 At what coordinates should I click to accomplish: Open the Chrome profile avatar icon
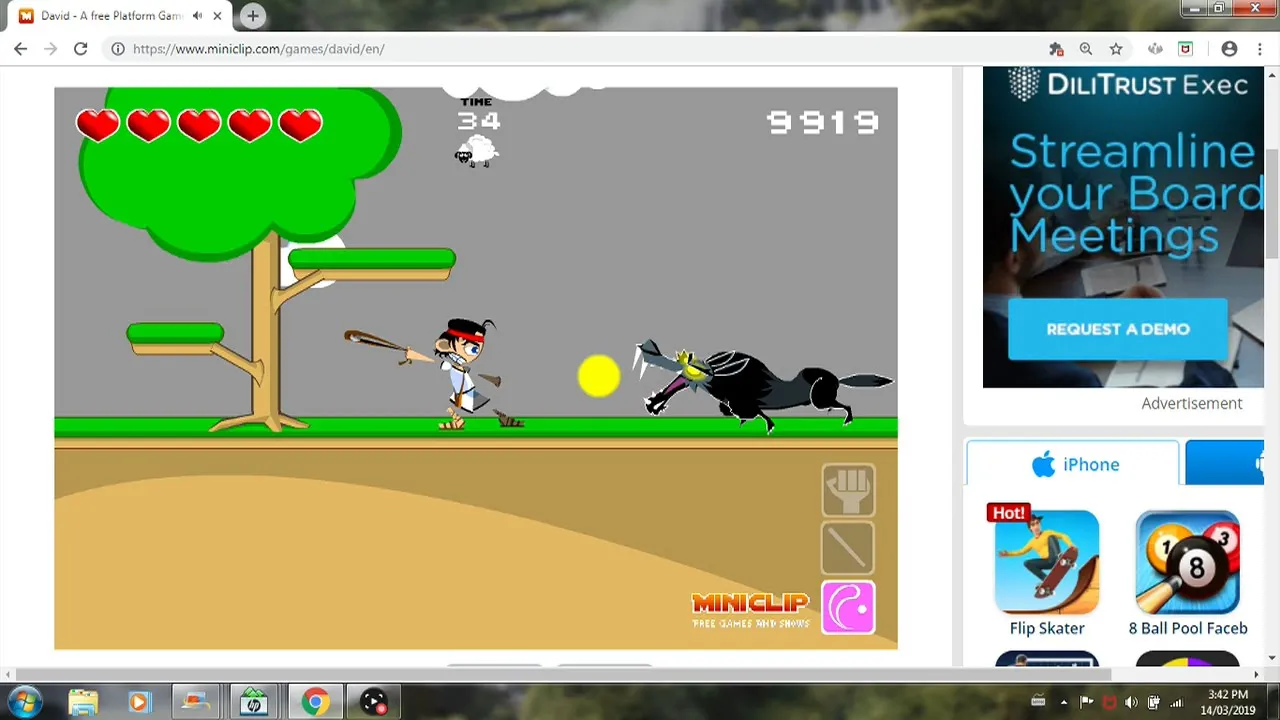pyautogui.click(x=1230, y=49)
